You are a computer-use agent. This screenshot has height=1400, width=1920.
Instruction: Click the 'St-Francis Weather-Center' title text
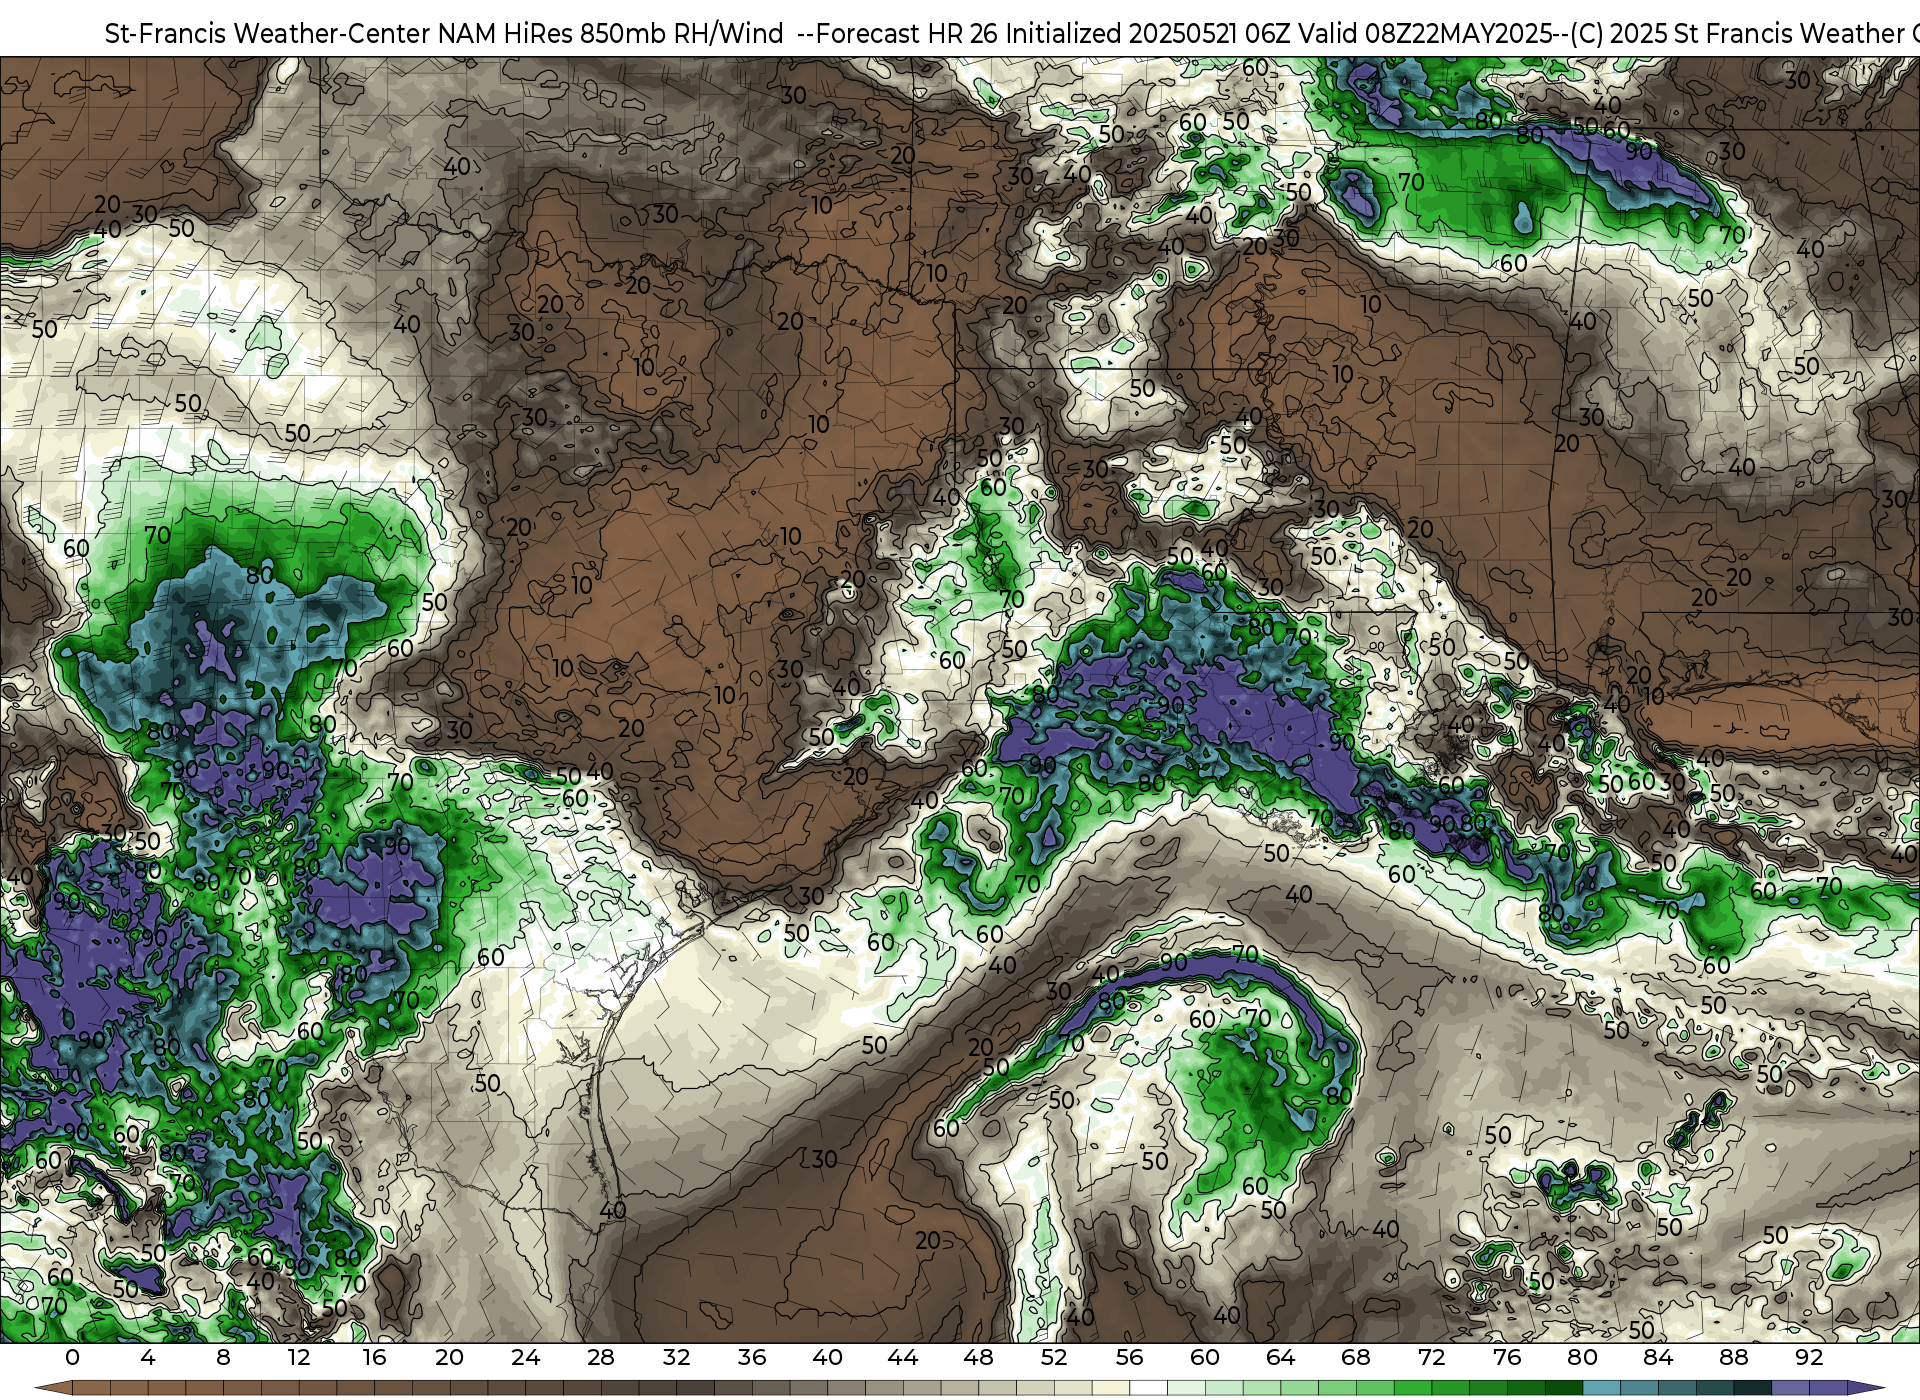click(268, 34)
